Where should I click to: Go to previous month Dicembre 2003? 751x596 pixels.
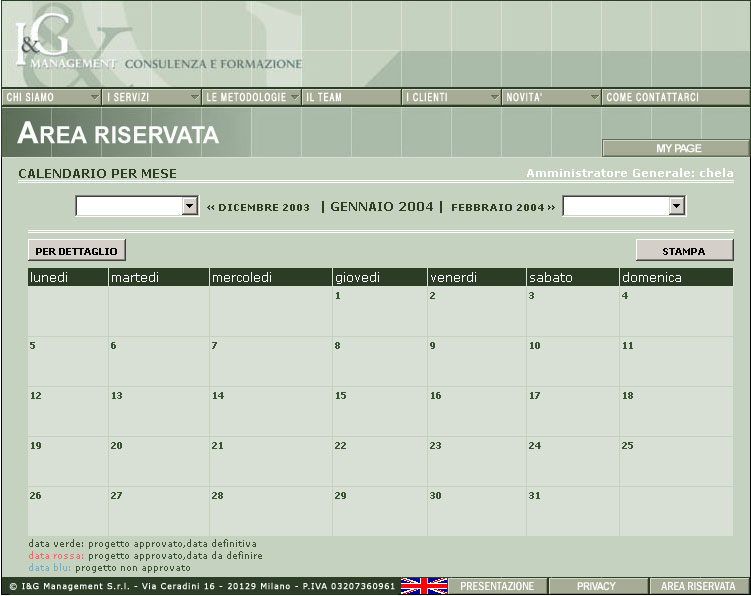point(259,207)
